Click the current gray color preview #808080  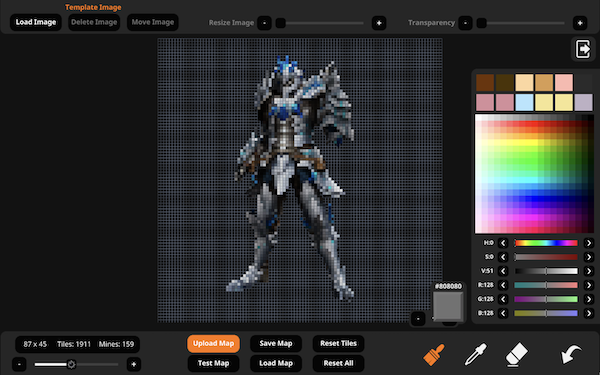click(448, 306)
